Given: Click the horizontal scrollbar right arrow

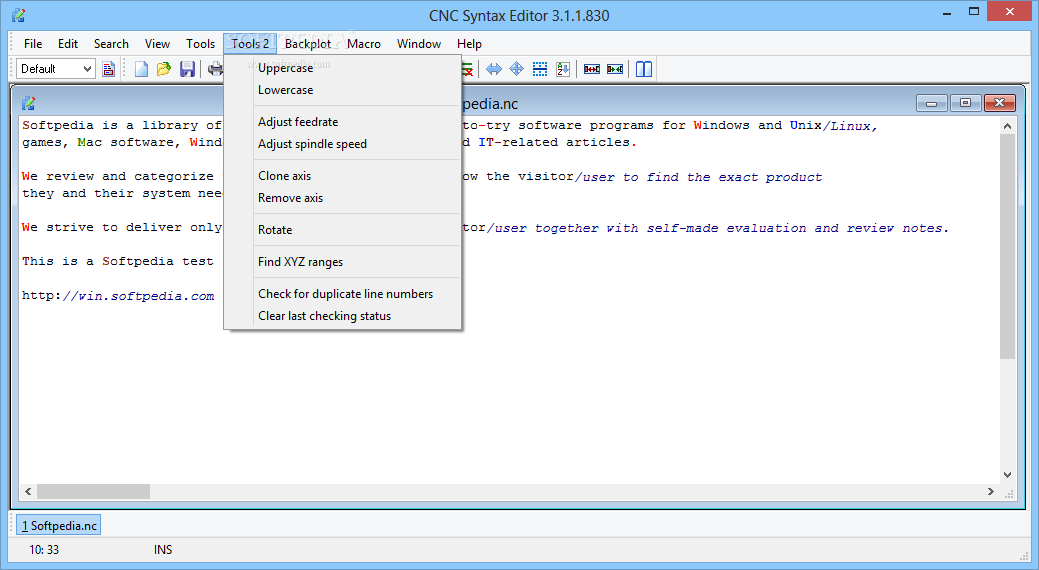Looking at the screenshot, I should pos(991,492).
